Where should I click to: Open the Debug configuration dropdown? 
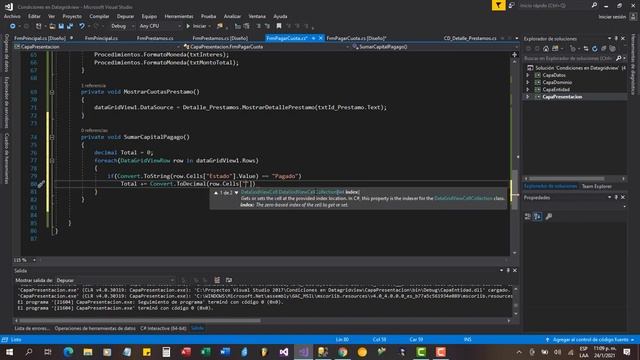123,26
